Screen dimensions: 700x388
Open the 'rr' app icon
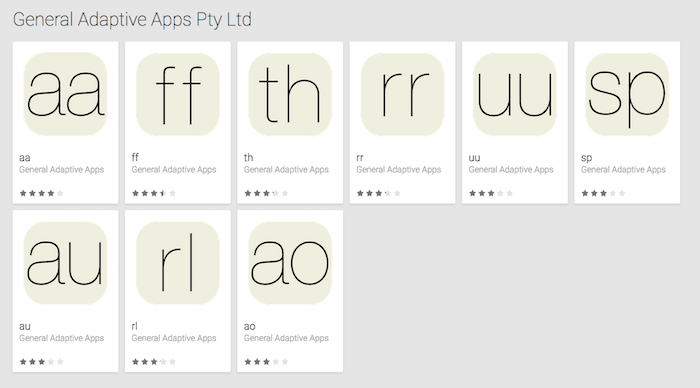click(403, 94)
